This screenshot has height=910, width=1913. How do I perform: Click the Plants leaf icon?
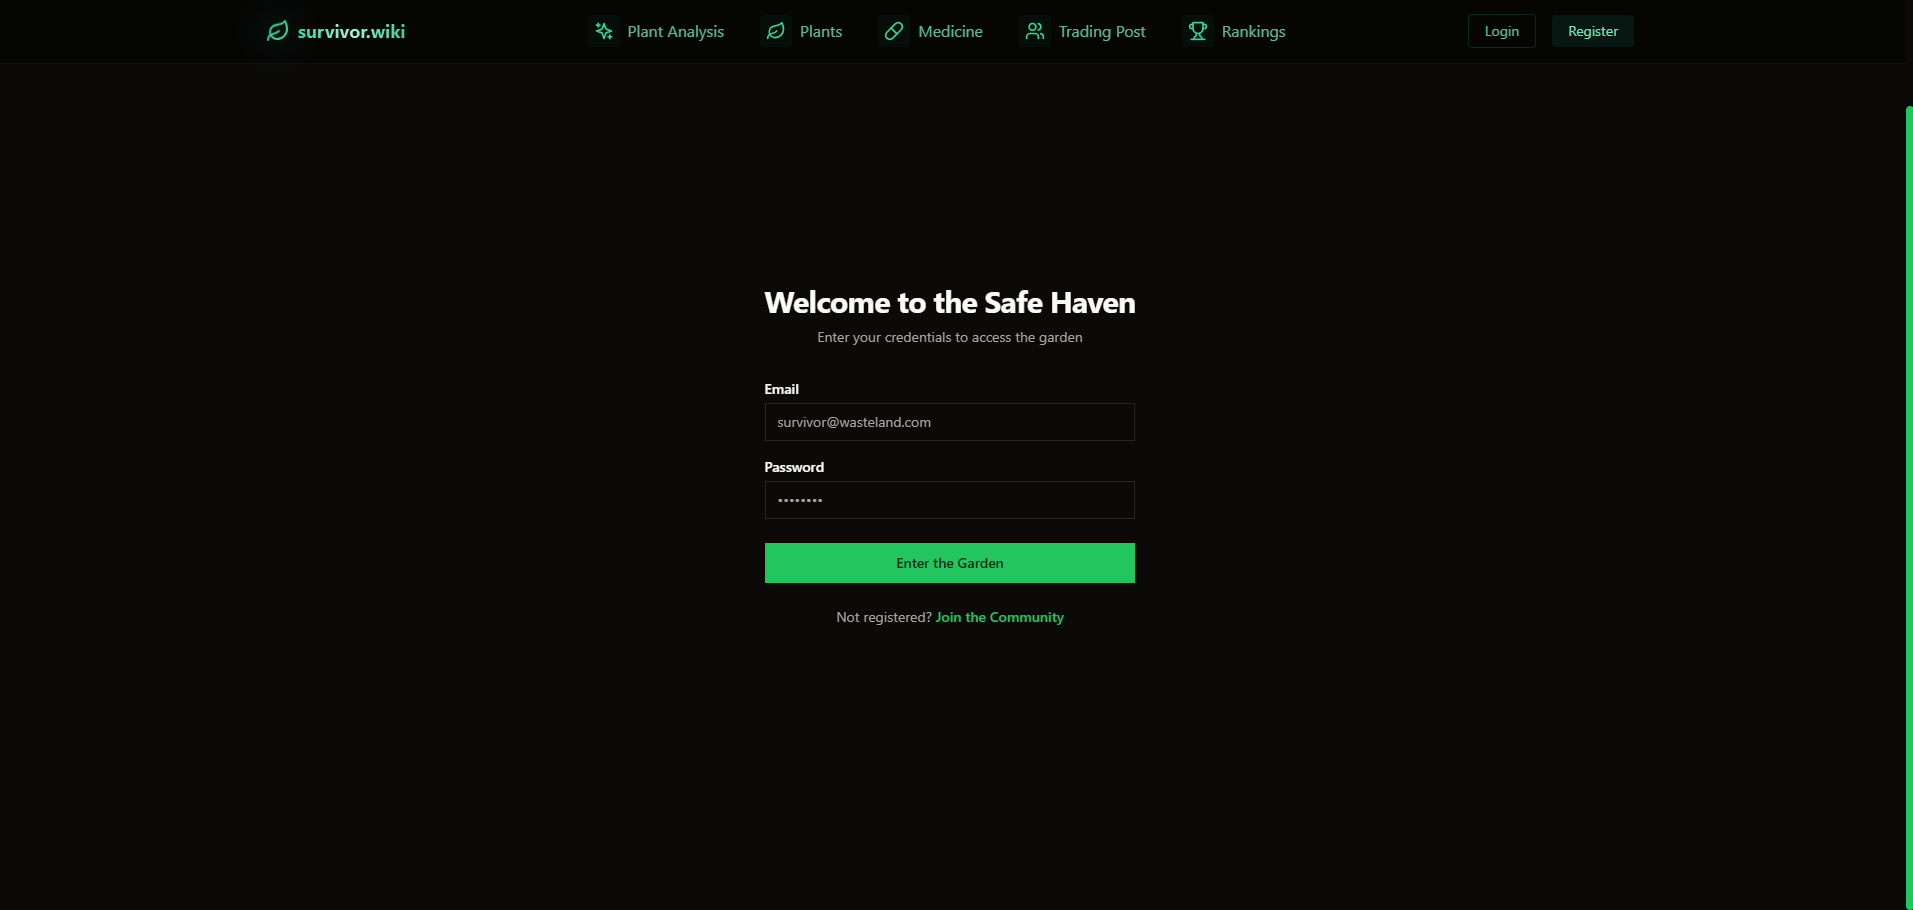(x=776, y=31)
